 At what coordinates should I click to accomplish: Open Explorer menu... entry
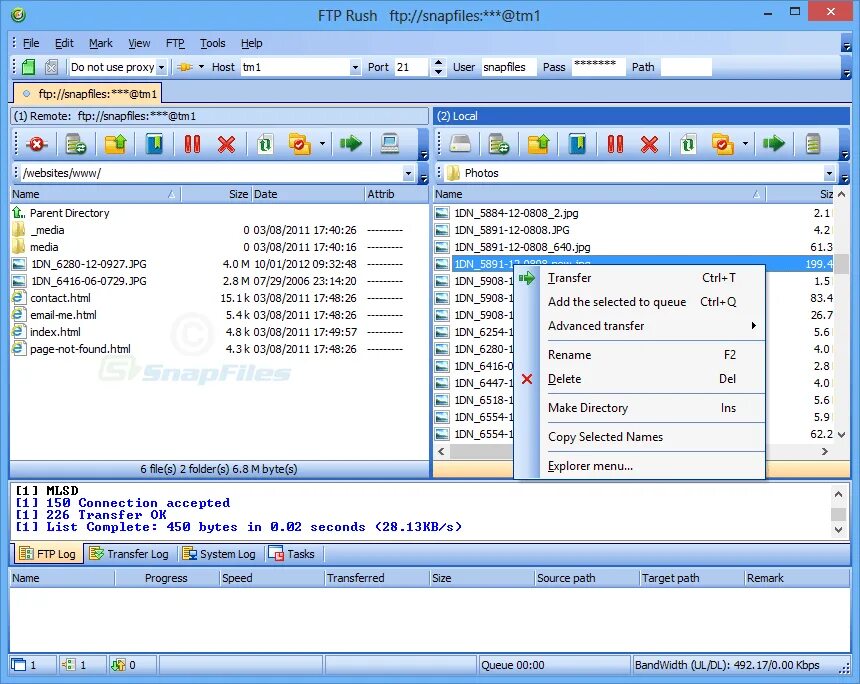pos(641,466)
